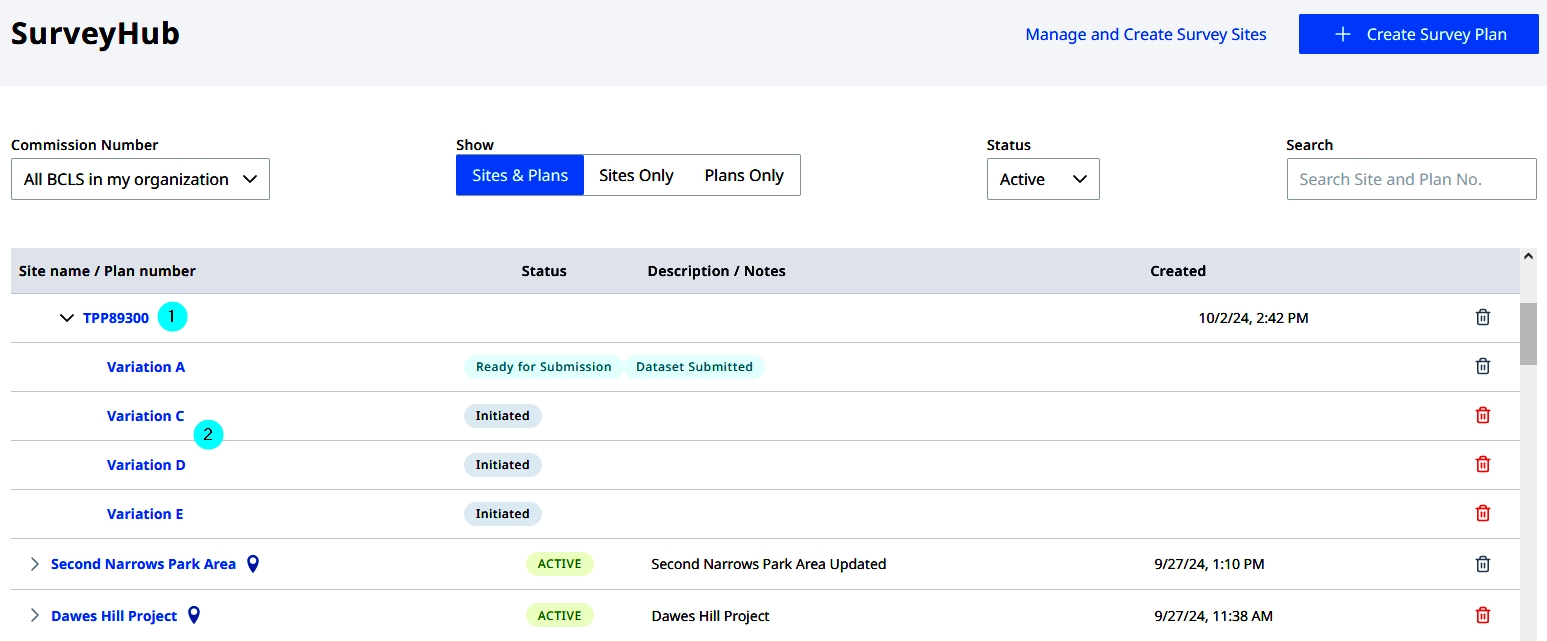The width and height of the screenshot is (1547, 641).
Task: Click ACTIVE badge for Dawes Hill Project
Action: coord(560,615)
